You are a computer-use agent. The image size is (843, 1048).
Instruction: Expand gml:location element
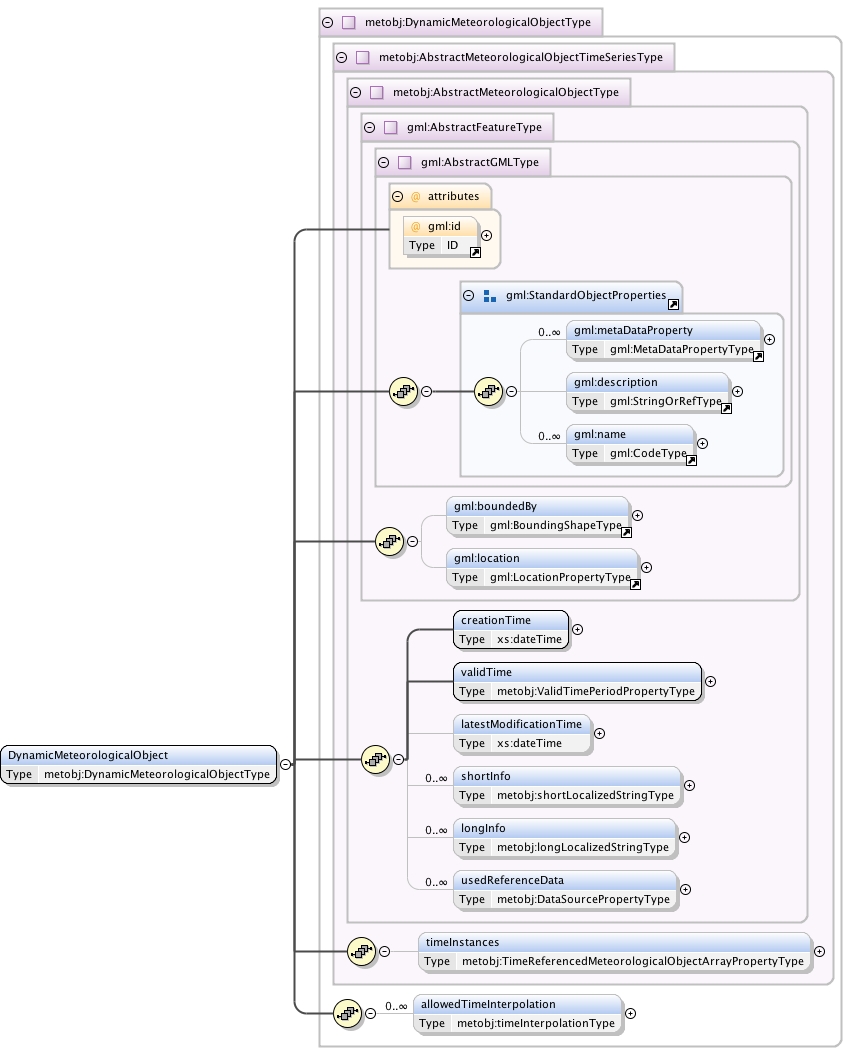(646, 567)
